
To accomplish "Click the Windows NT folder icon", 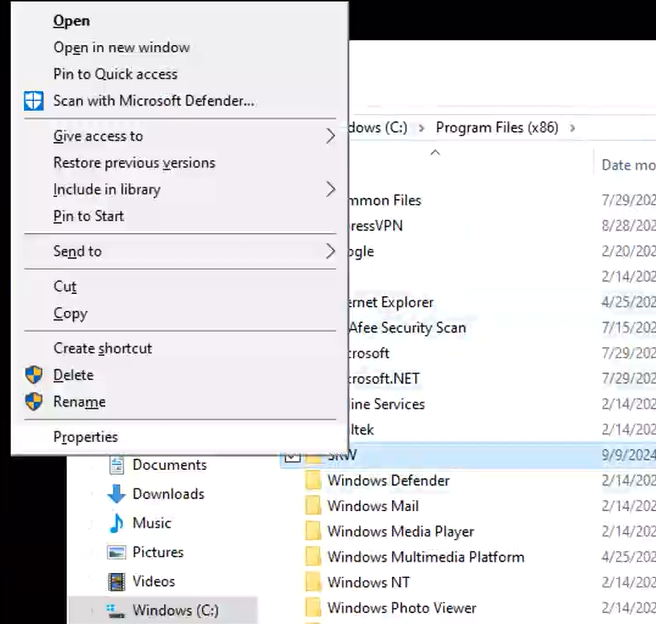I will (313, 583).
